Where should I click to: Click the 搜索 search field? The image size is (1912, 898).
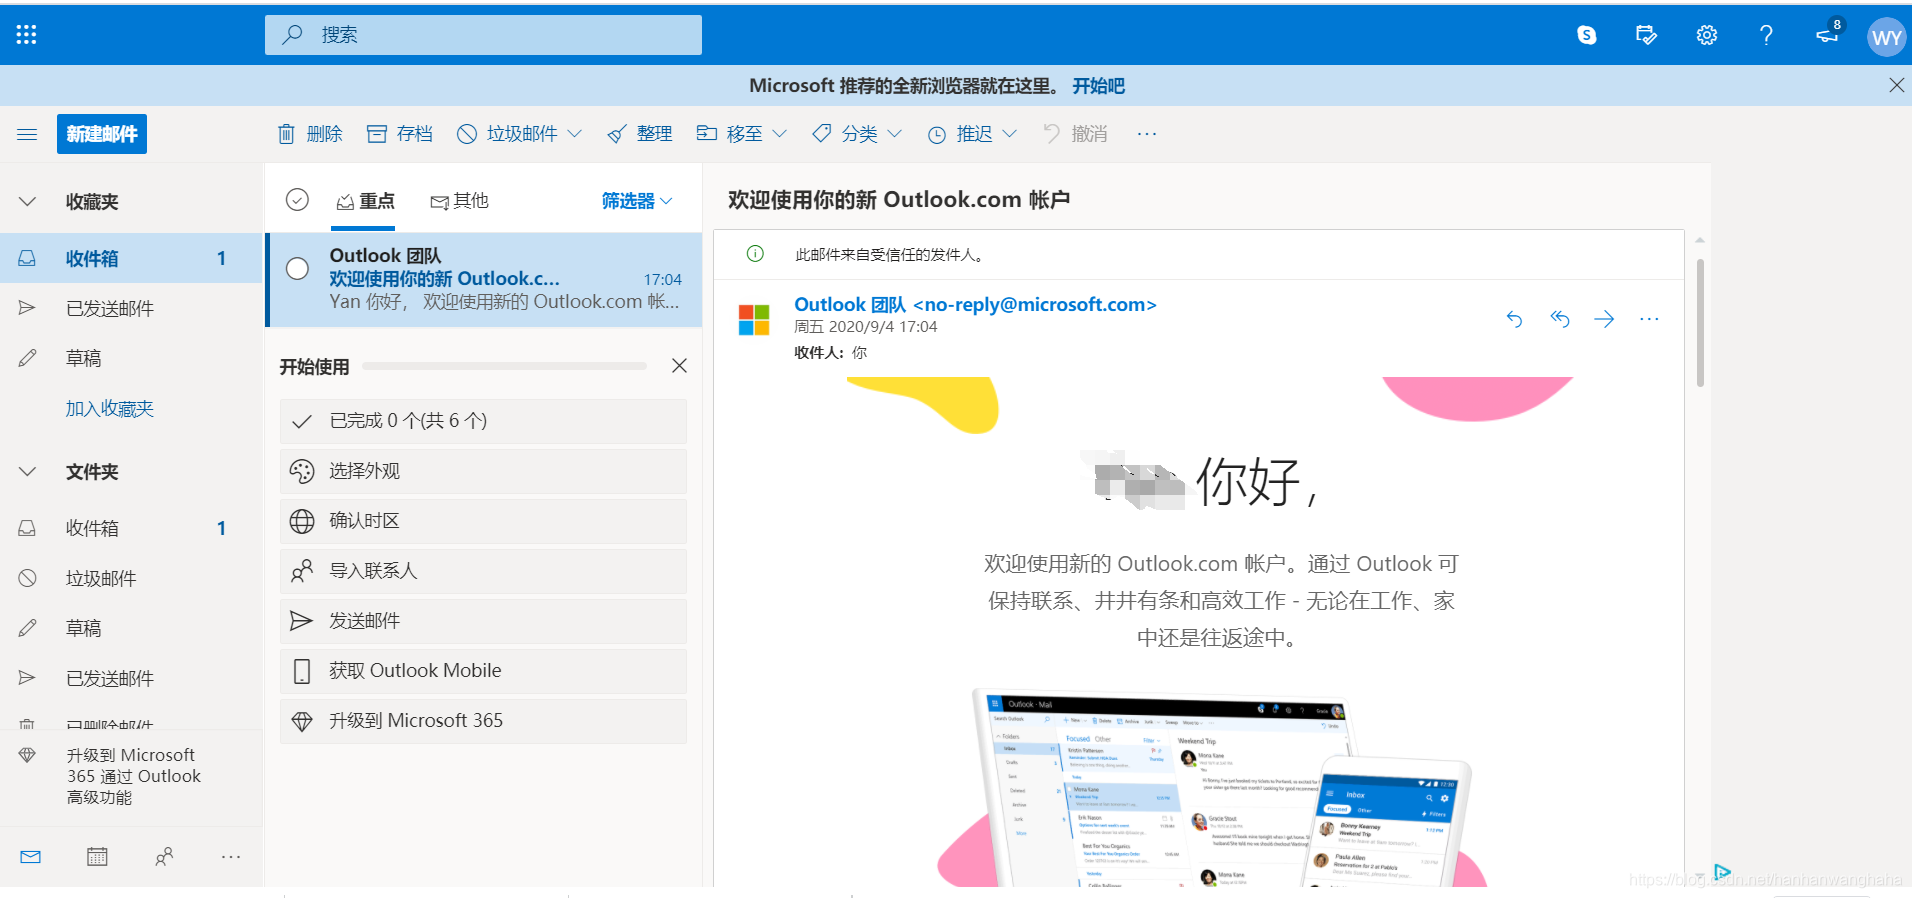(x=483, y=35)
